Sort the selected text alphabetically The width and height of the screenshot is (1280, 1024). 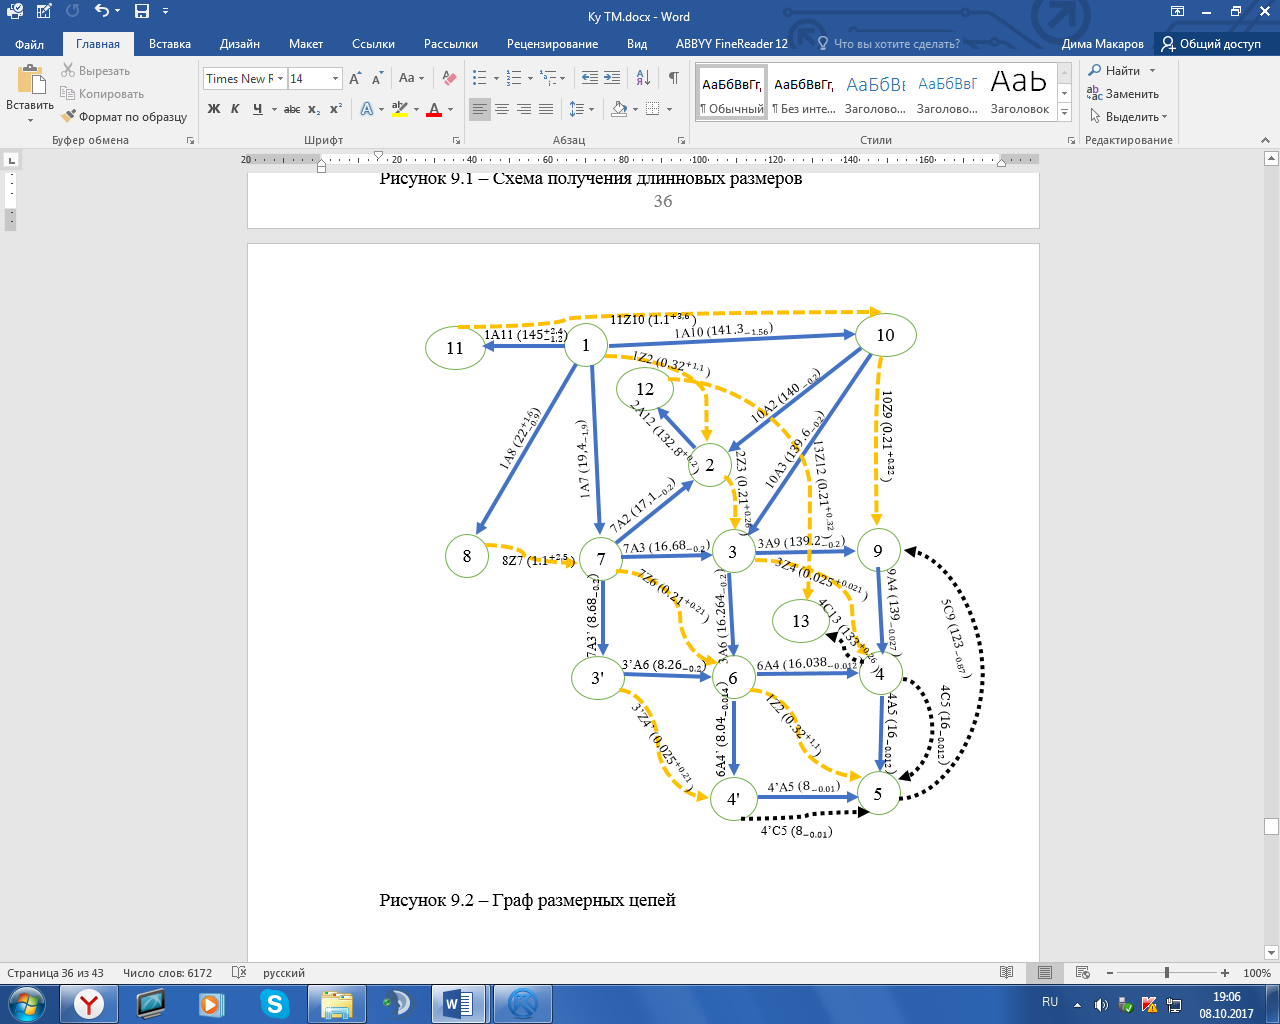coord(643,78)
